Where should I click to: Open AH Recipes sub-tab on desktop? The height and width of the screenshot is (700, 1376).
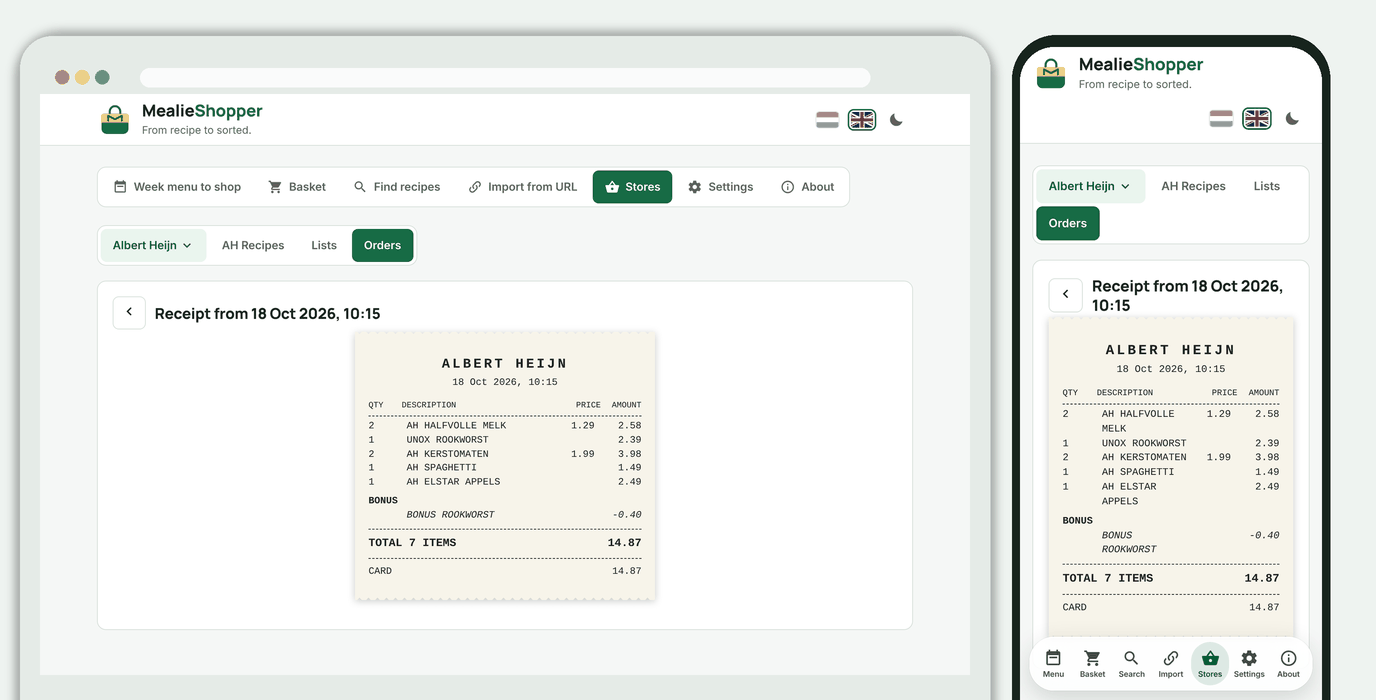coord(253,245)
